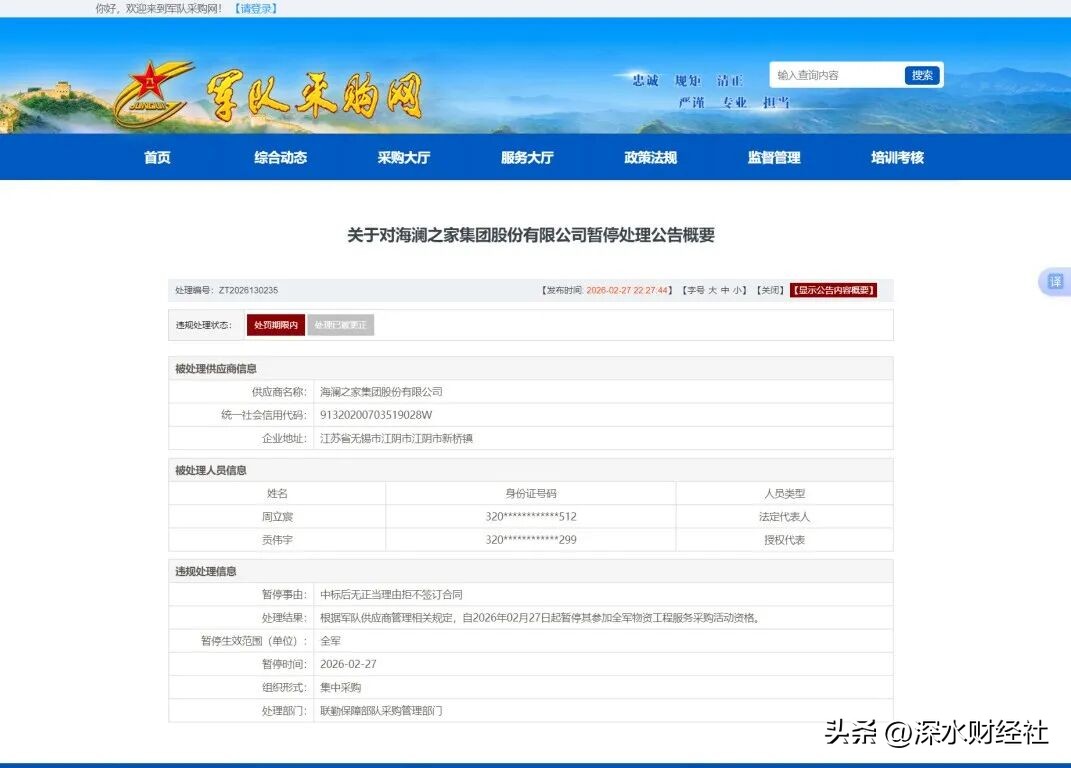Open the translate widget on right edge
Screen dimensions: 1071x768
click(x=1055, y=282)
